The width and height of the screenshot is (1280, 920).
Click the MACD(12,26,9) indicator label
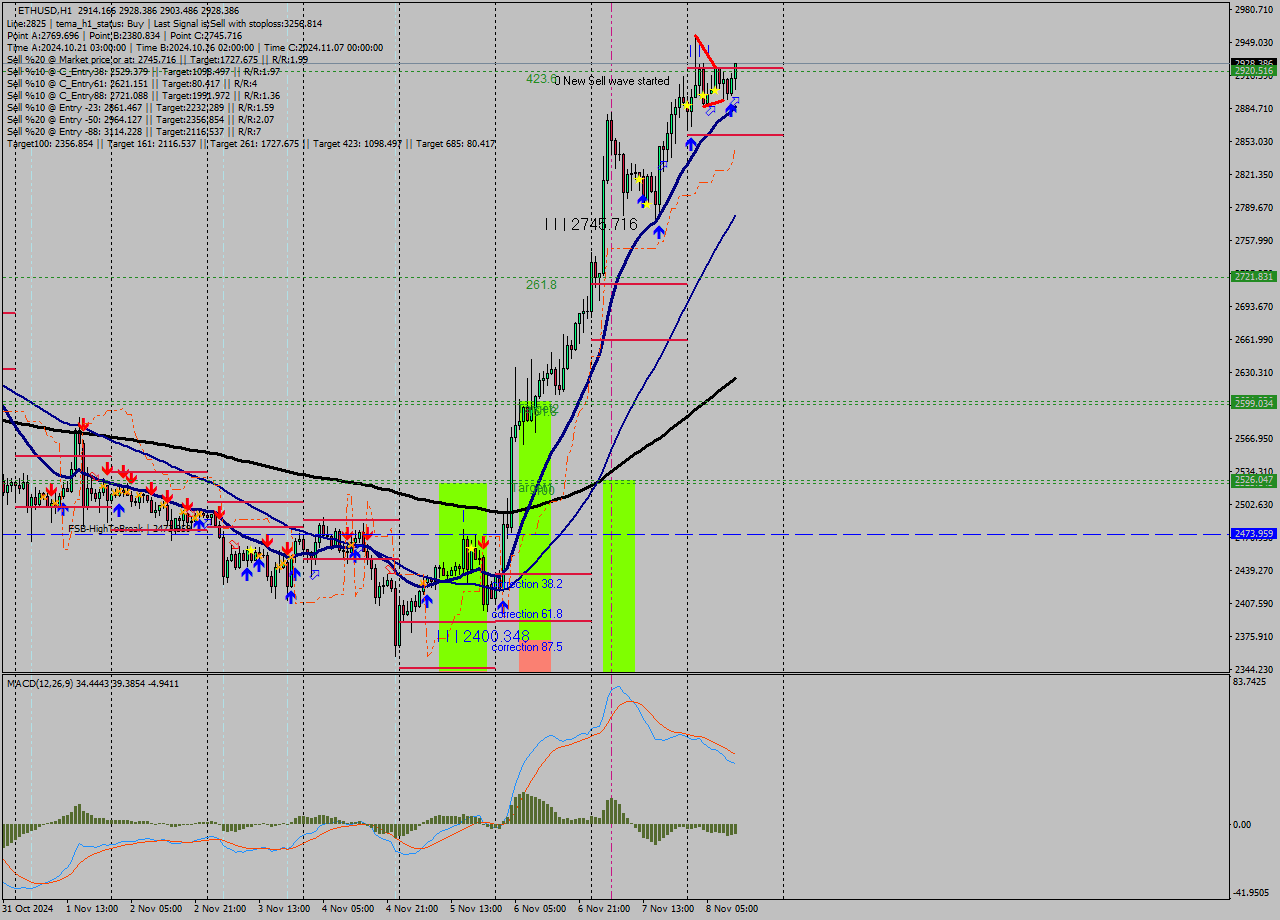[x=93, y=683]
